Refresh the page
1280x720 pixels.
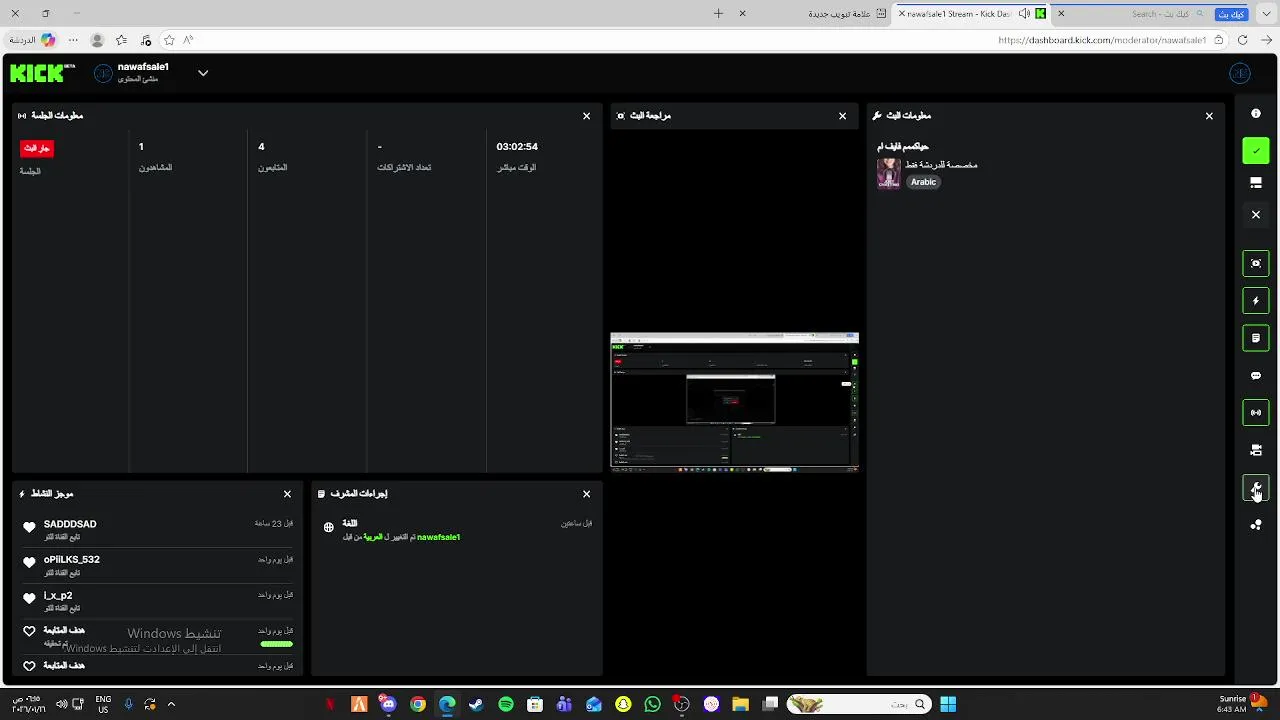point(1243,40)
